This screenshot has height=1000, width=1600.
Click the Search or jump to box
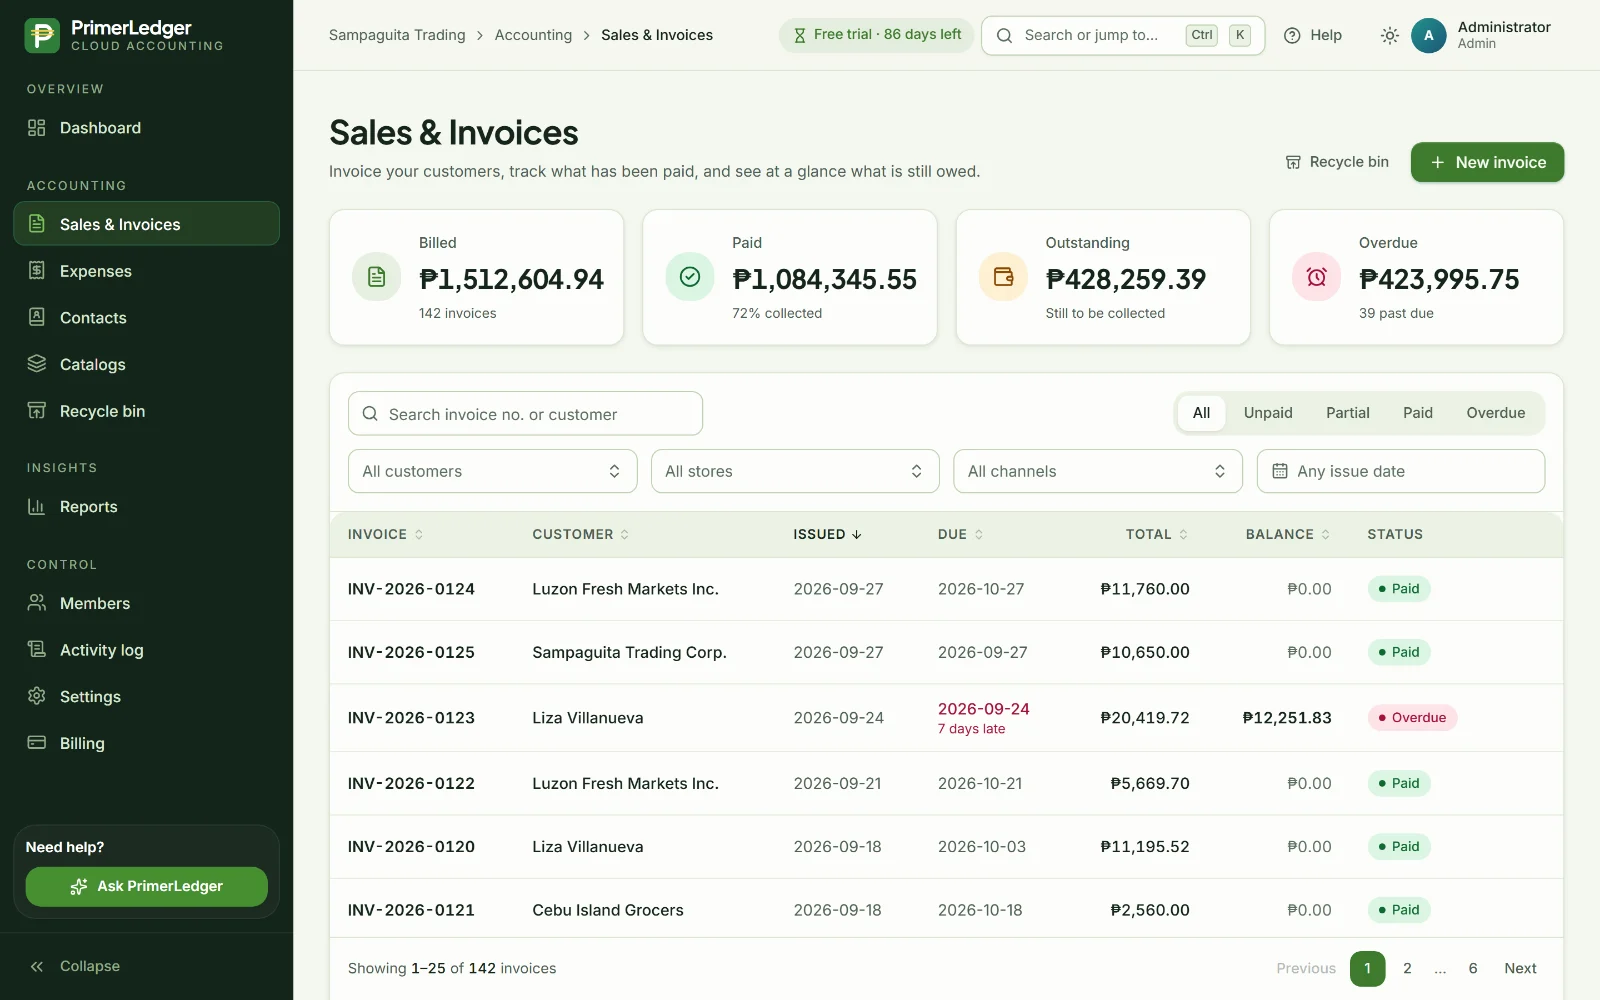click(1123, 35)
